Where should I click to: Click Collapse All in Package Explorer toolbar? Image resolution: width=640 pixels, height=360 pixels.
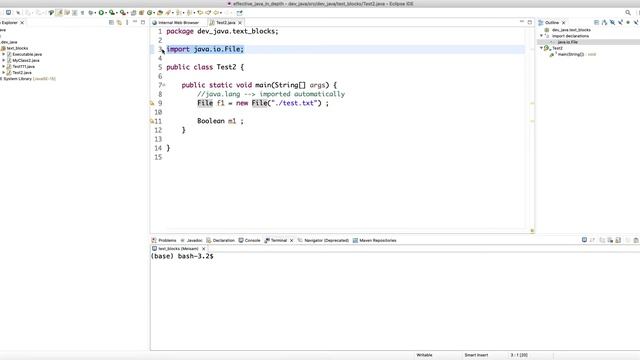(x=111, y=22)
